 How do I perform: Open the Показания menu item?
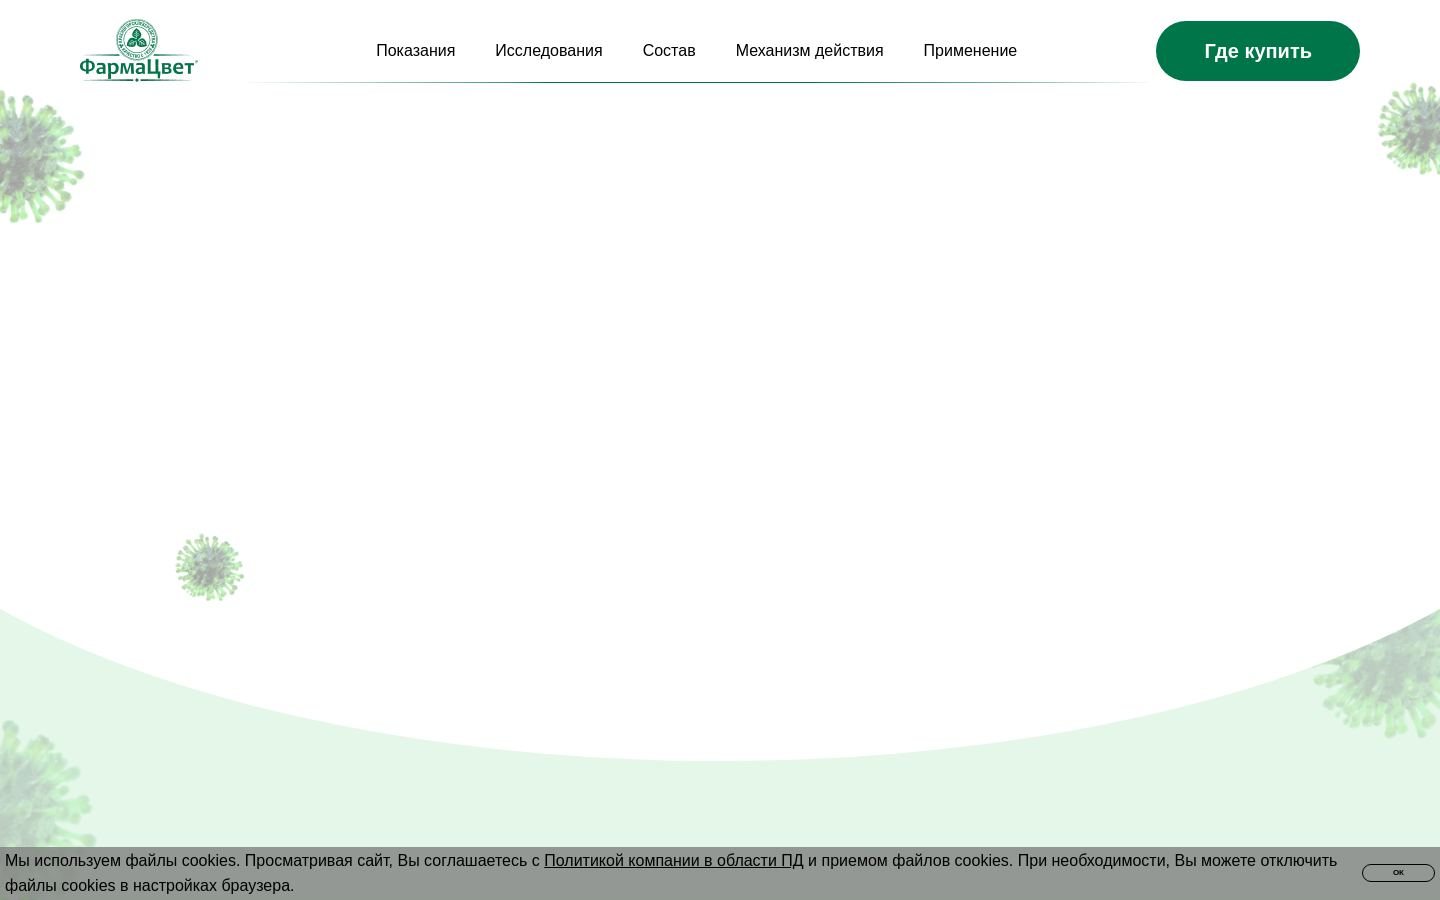pyautogui.click(x=415, y=51)
